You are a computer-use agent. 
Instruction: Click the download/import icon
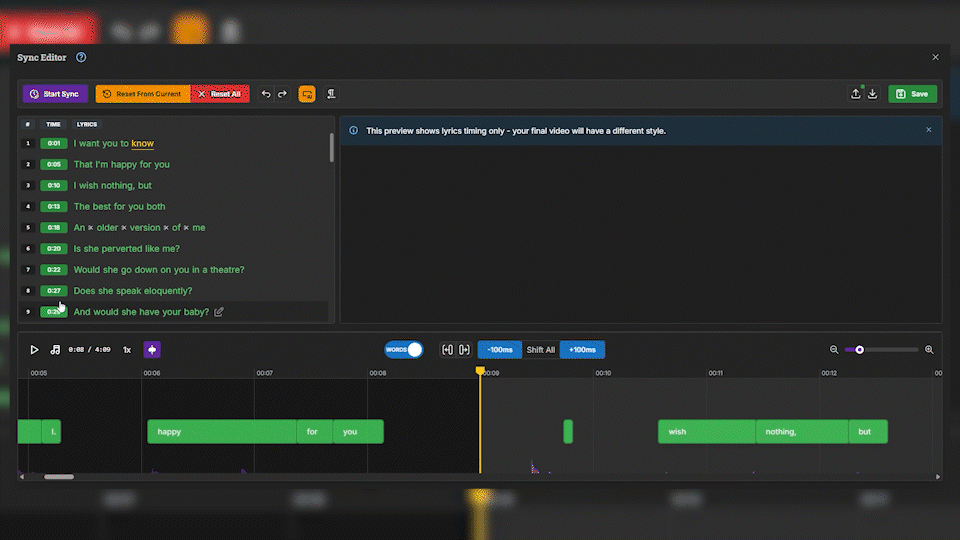point(872,94)
